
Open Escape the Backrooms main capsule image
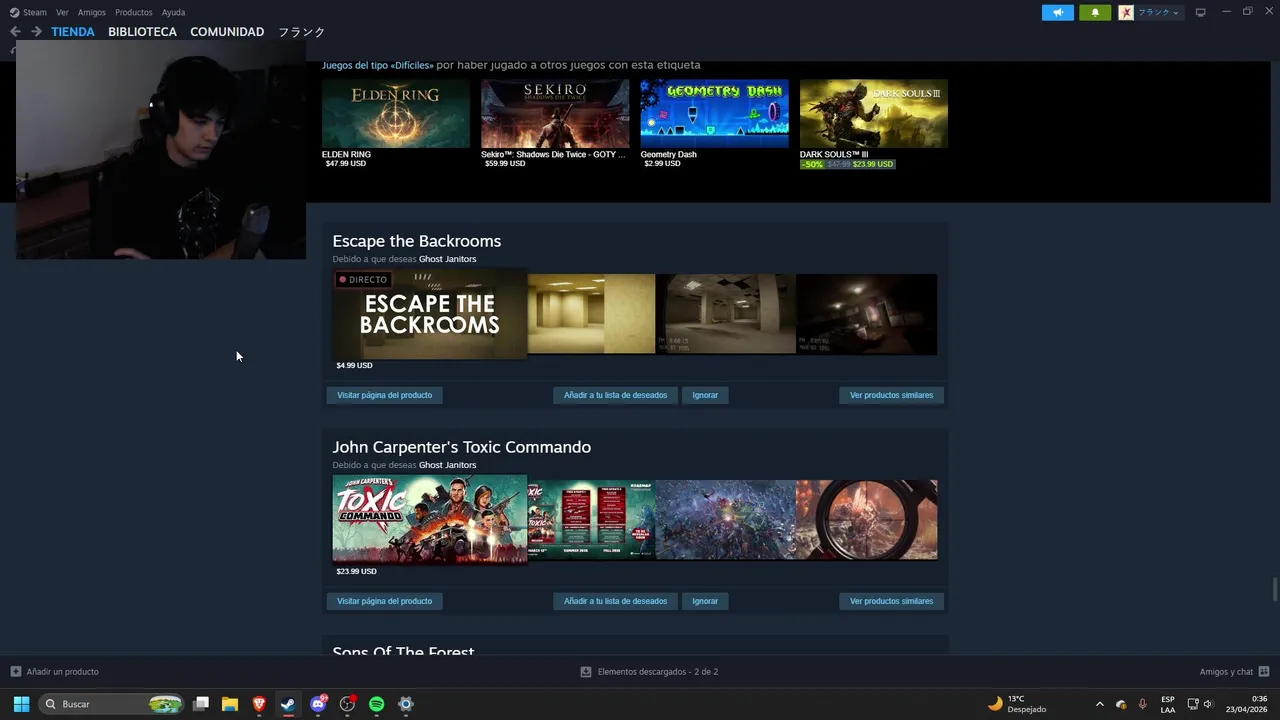tap(430, 314)
